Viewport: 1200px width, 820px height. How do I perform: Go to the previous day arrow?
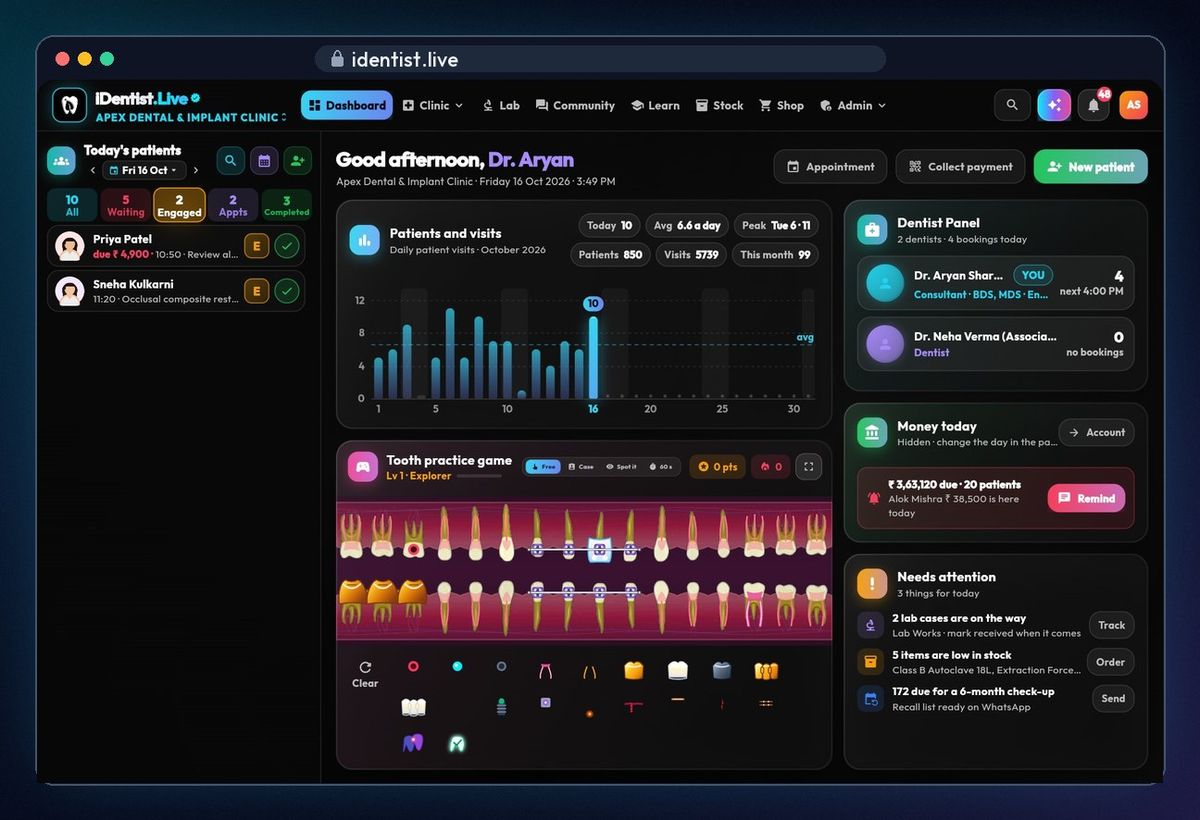pos(93,170)
